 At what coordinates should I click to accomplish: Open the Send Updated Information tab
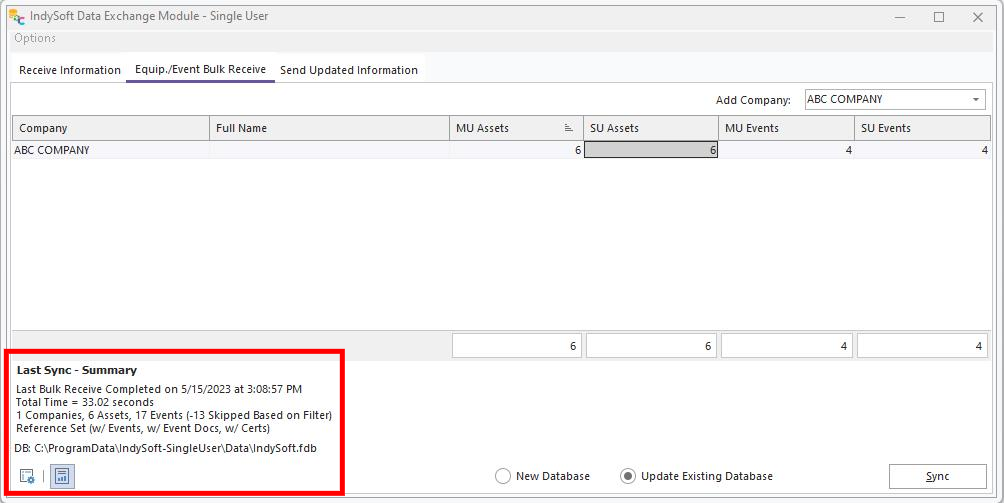tap(349, 70)
